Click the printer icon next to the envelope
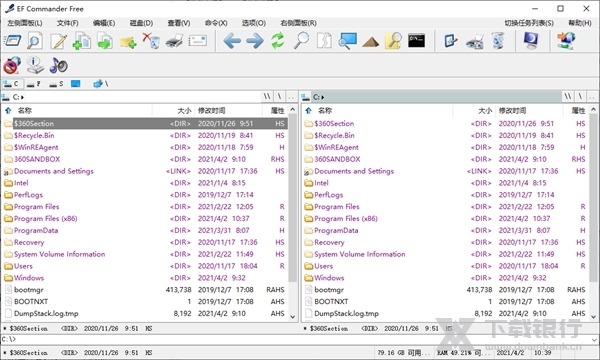 [174, 41]
